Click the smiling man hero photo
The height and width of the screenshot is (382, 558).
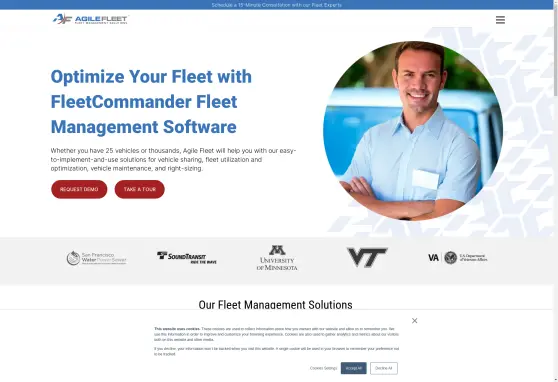[x=413, y=131]
